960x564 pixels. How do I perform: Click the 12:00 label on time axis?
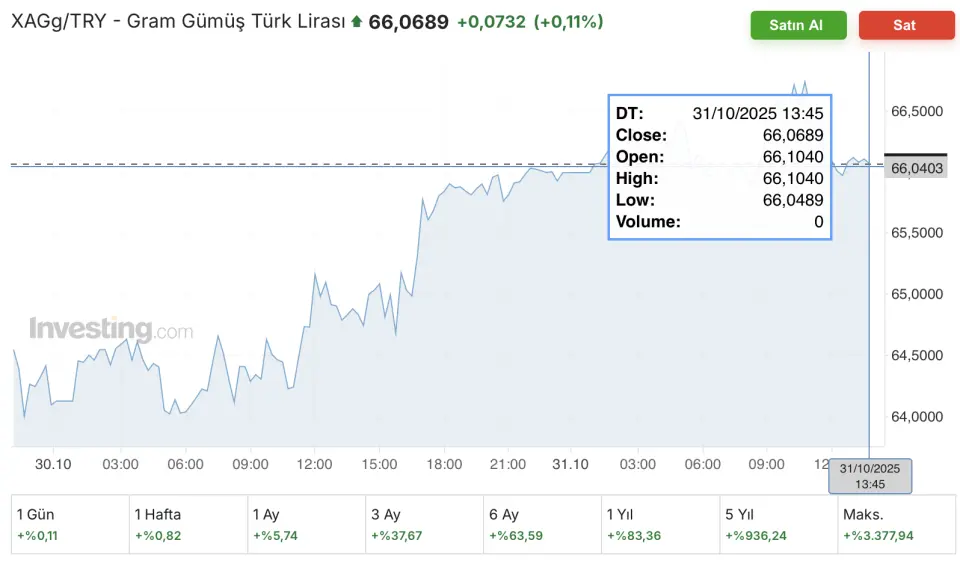(315, 464)
